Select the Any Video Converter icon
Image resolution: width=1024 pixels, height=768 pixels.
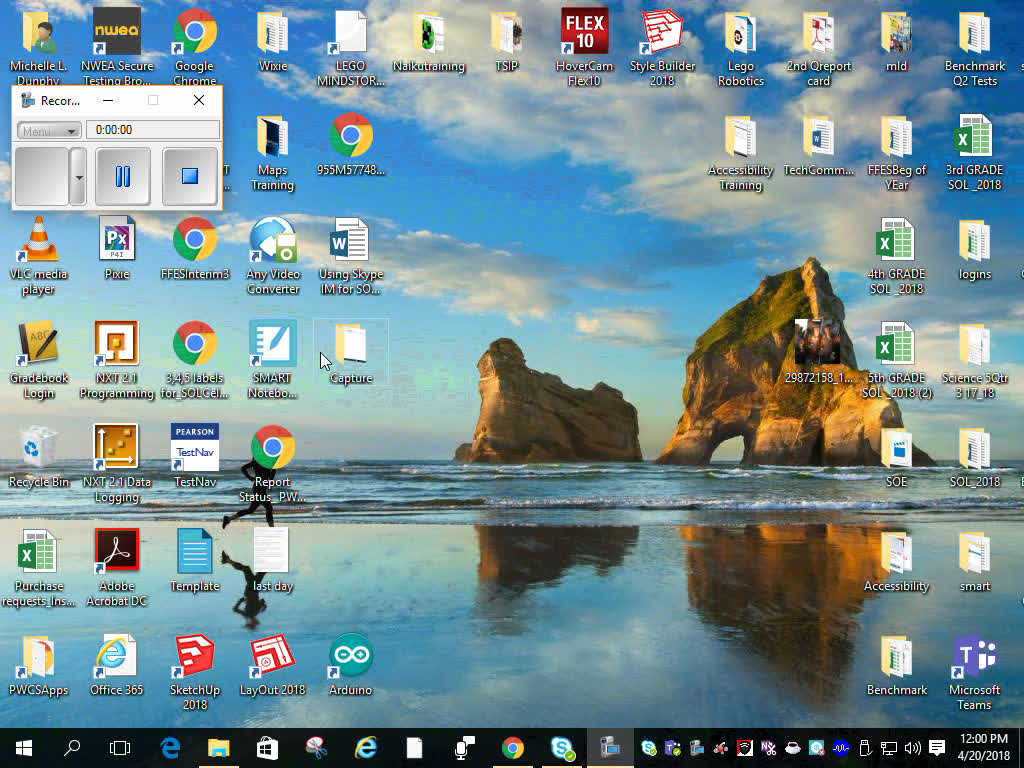pyautogui.click(x=273, y=241)
